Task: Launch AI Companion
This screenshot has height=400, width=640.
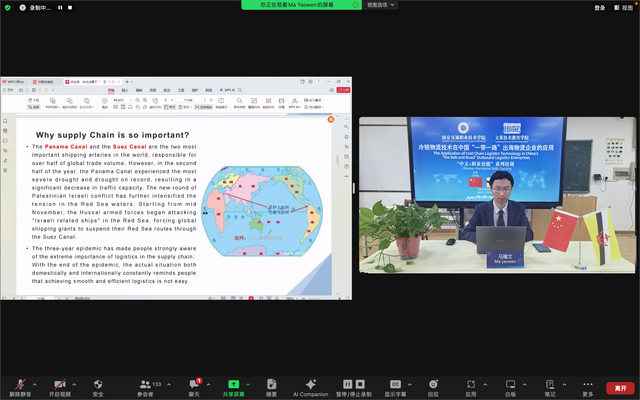Action: tap(310, 386)
